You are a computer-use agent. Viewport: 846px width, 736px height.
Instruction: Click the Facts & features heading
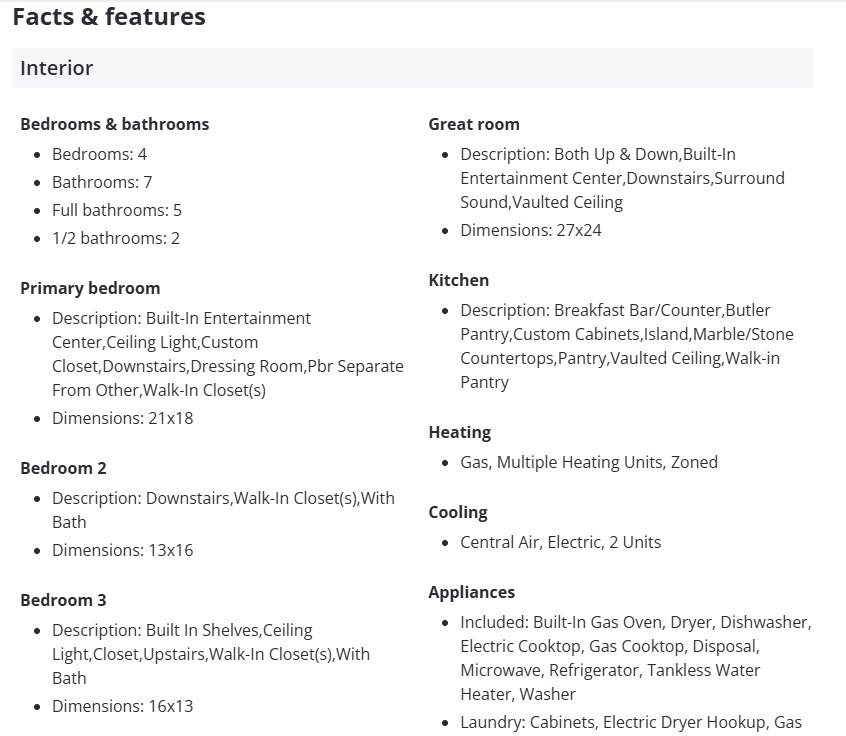[x=109, y=17]
